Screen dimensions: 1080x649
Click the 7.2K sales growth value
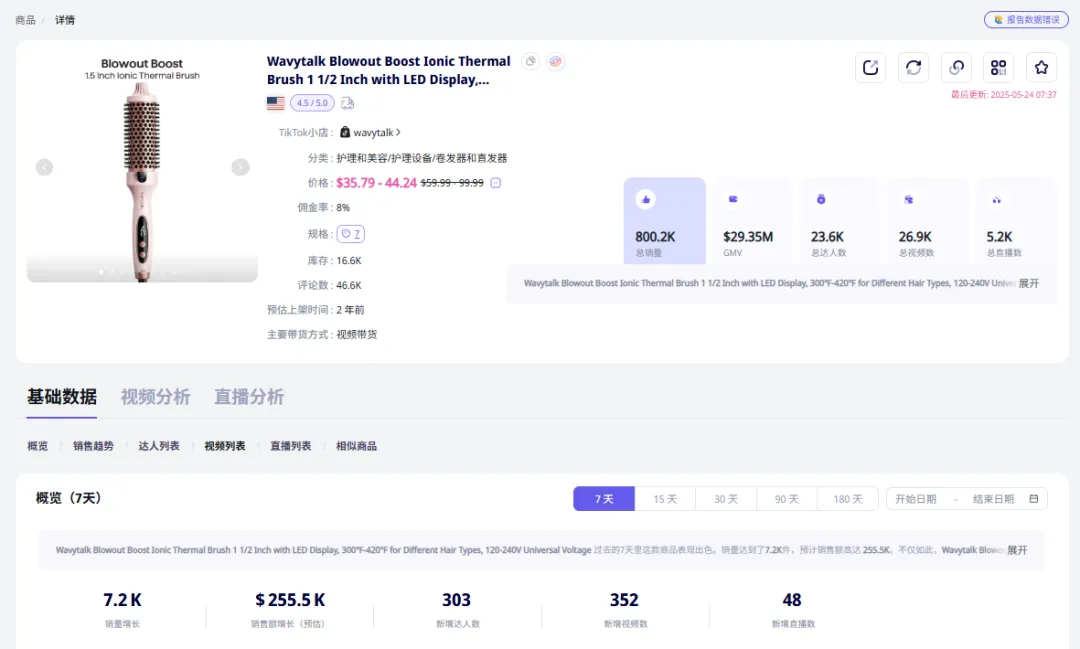[123, 599]
